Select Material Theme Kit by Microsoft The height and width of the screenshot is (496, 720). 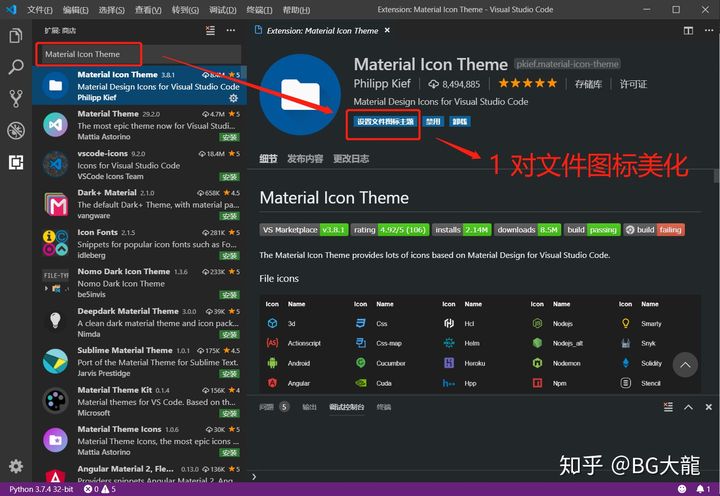(139, 401)
